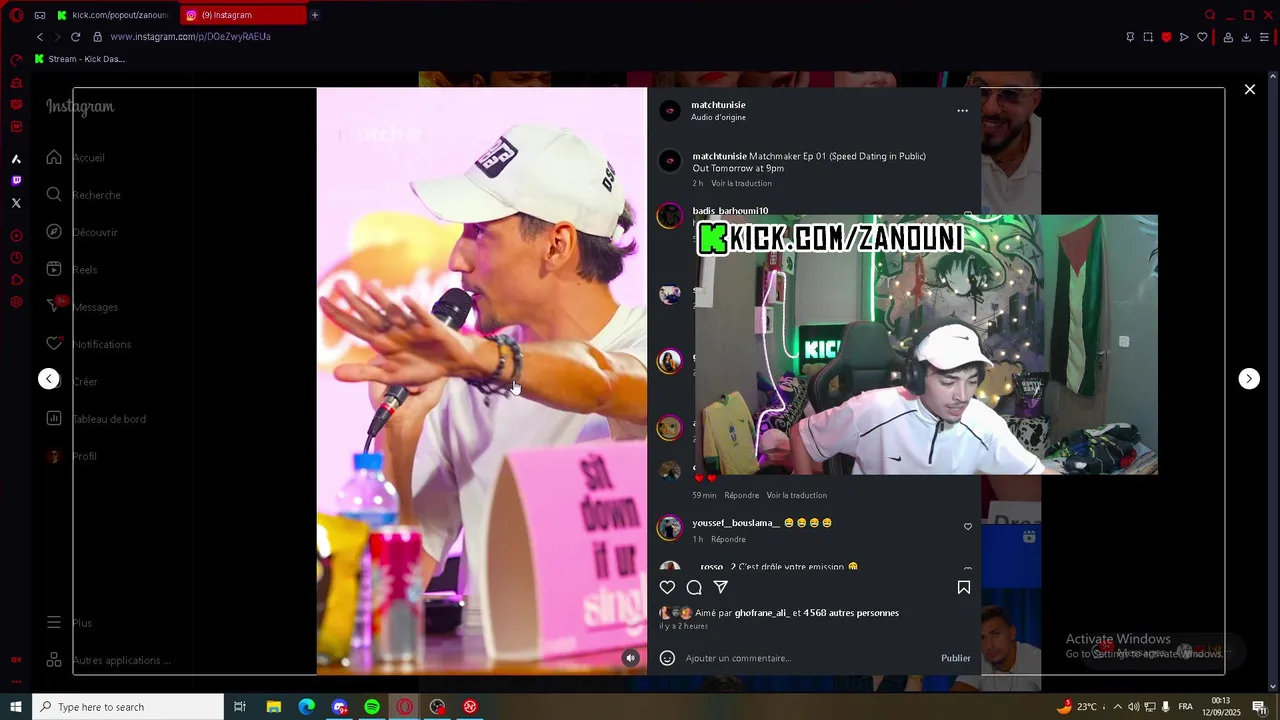The height and width of the screenshot is (720, 1280).
Task: Open Instagram Accueil in sidebar
Action: (75, 158)
